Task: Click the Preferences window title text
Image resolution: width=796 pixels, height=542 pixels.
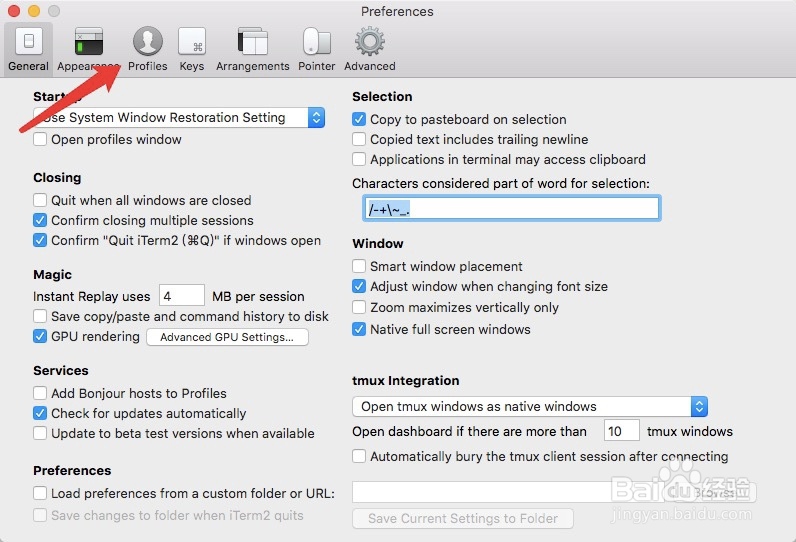Action: 397,12
